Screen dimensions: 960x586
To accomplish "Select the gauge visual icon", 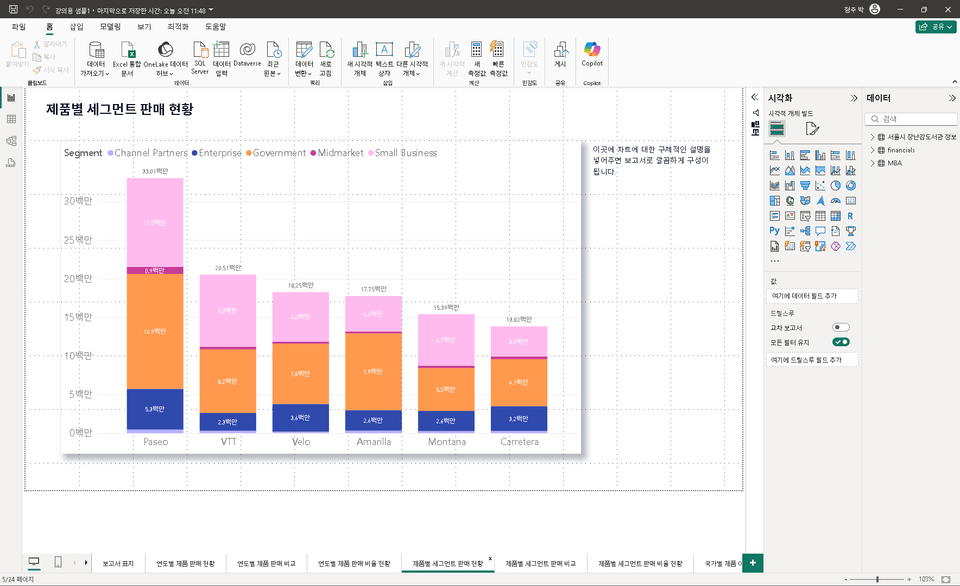I will [x=835, y=201].
